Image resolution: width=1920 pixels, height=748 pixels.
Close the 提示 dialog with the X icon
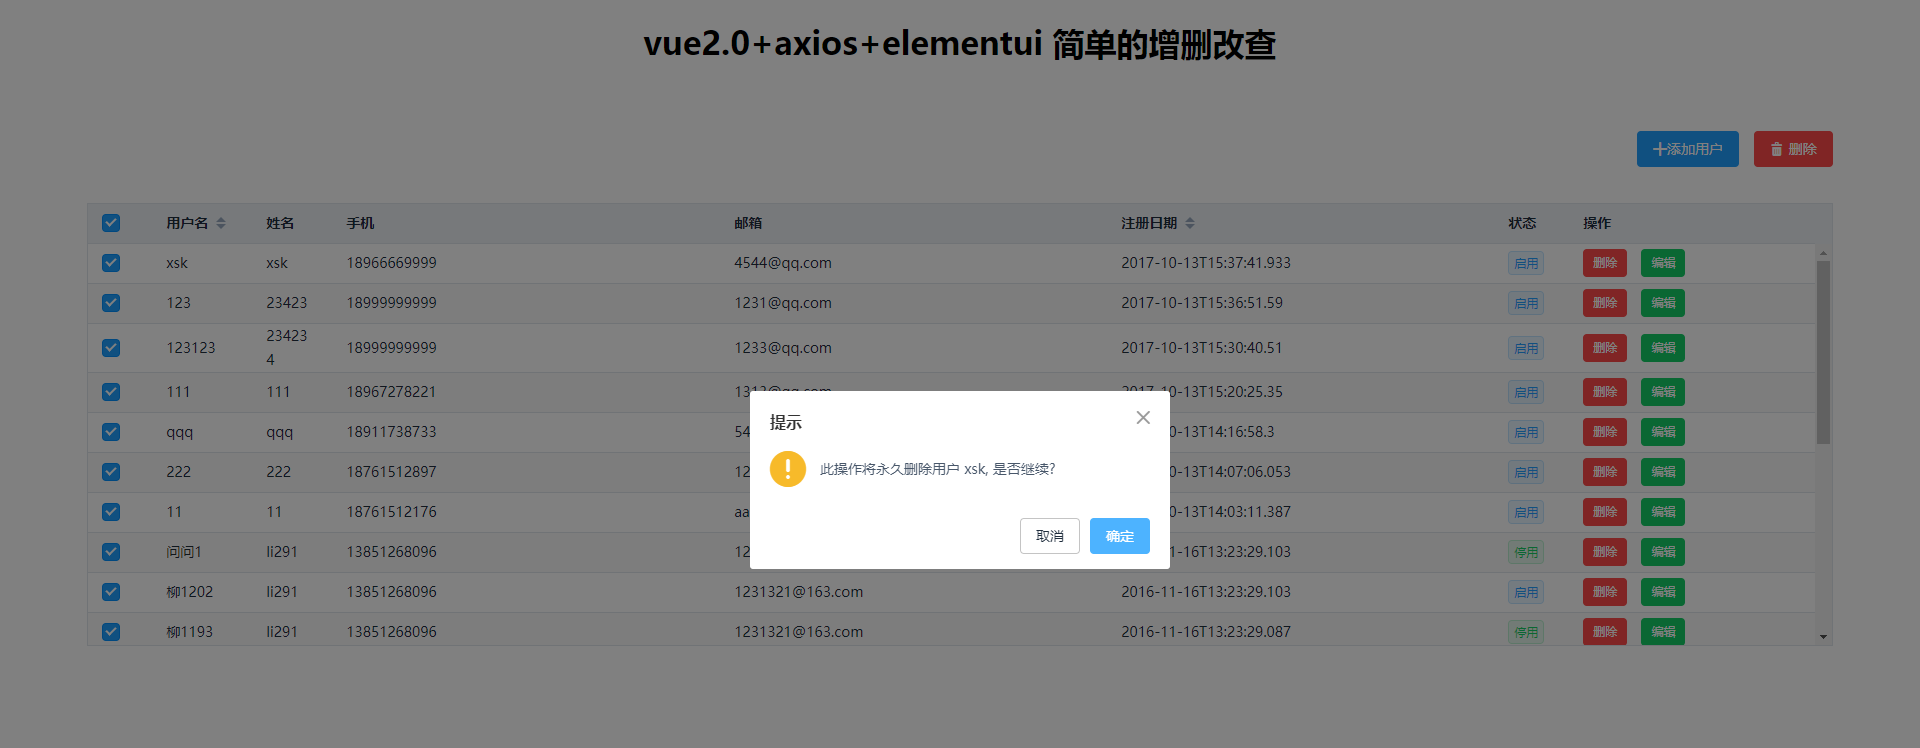[1143, 418]
